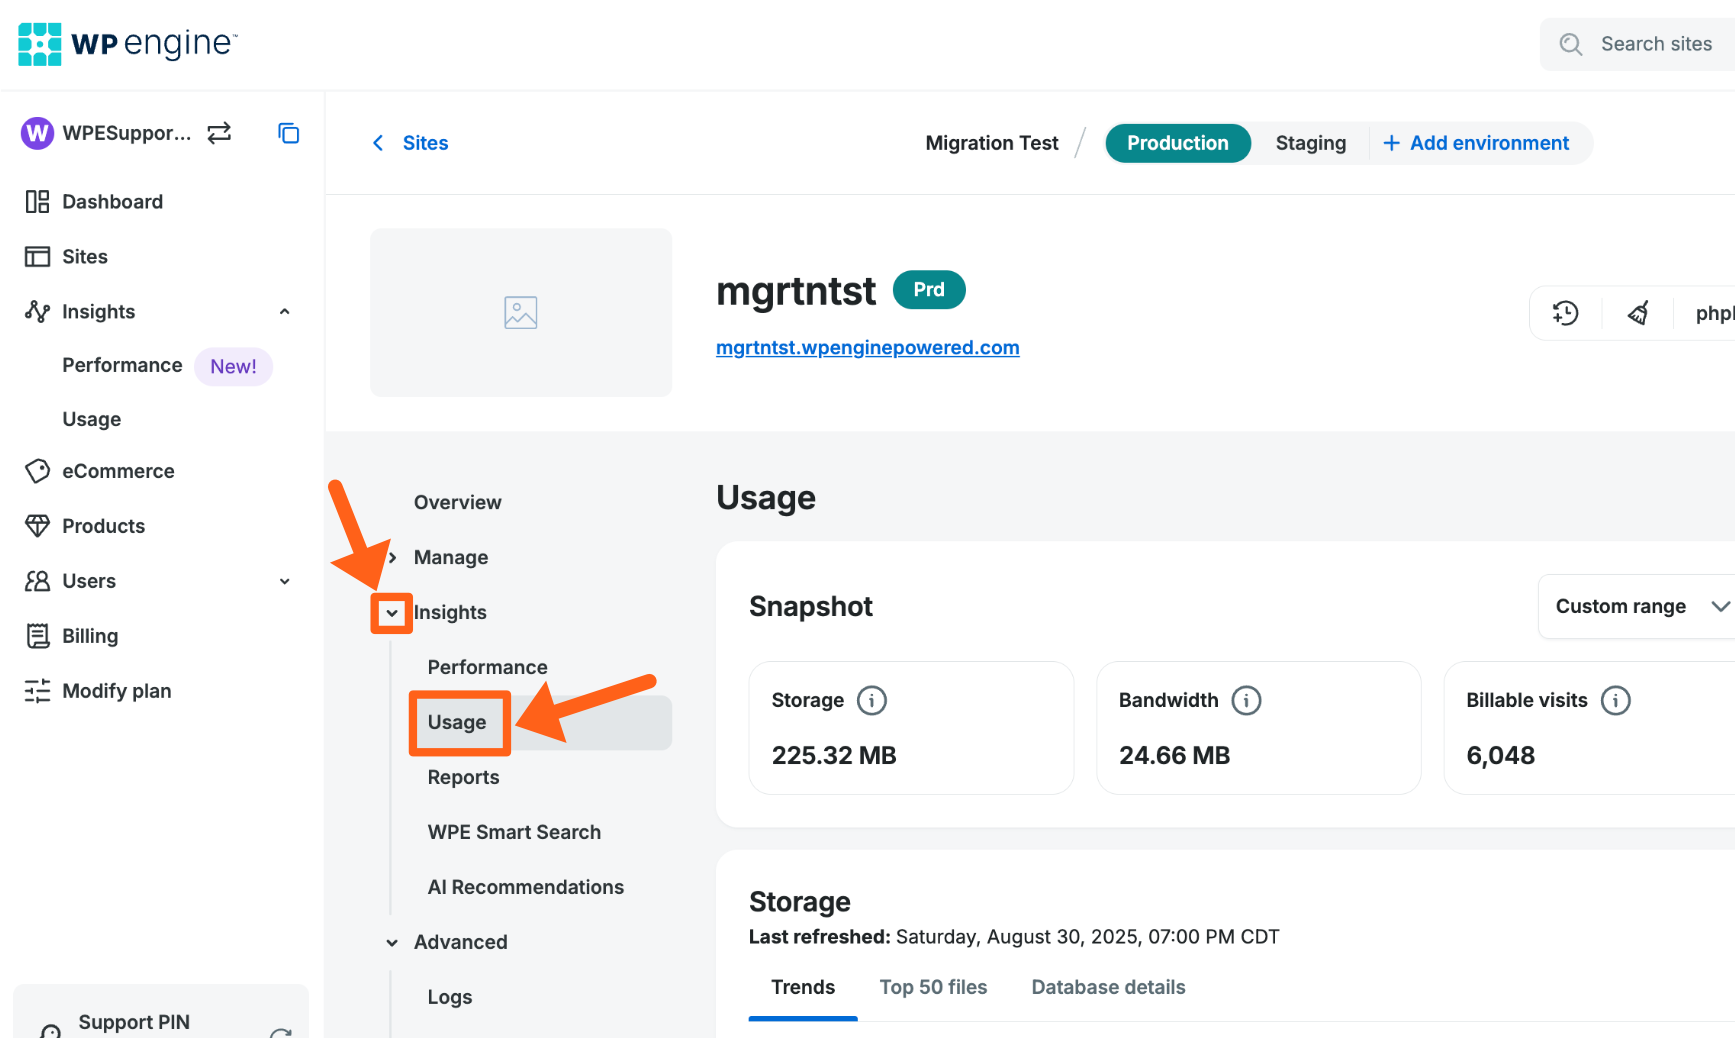Expand the Manage section in site menu
Viewport: 1735px width, 1038px height.
tap(393, 558)
